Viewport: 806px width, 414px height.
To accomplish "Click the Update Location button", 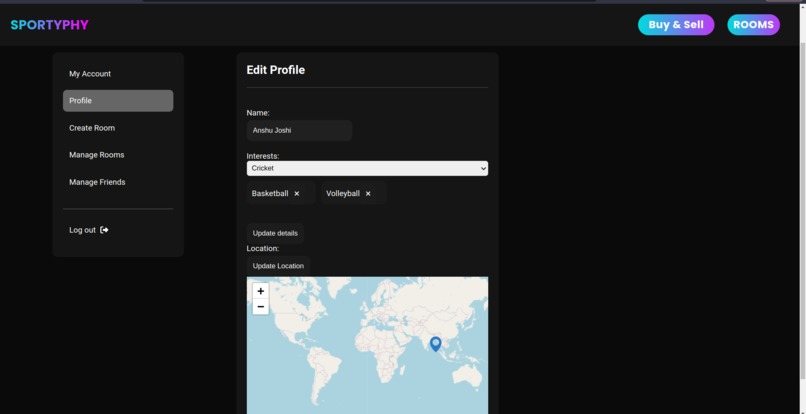I will point(278,266).
